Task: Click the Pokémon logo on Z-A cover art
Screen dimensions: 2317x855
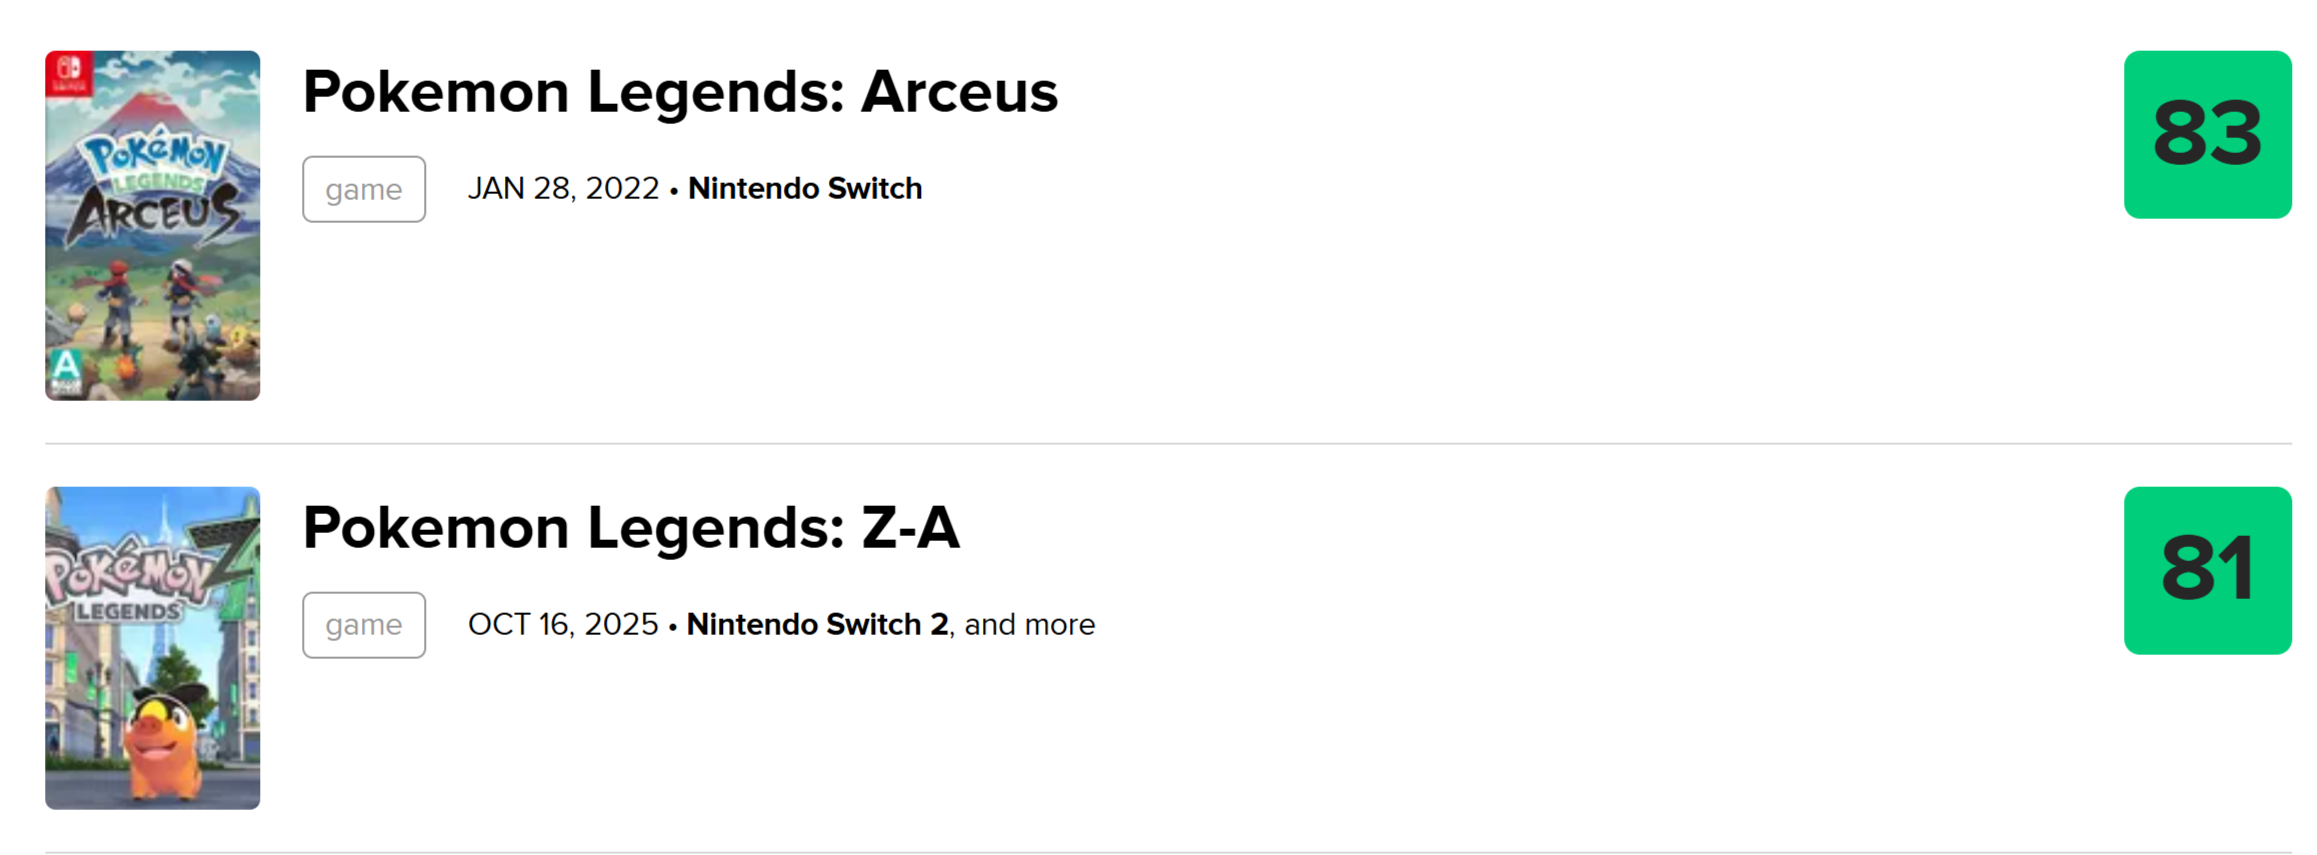Action: pos(125,571)
